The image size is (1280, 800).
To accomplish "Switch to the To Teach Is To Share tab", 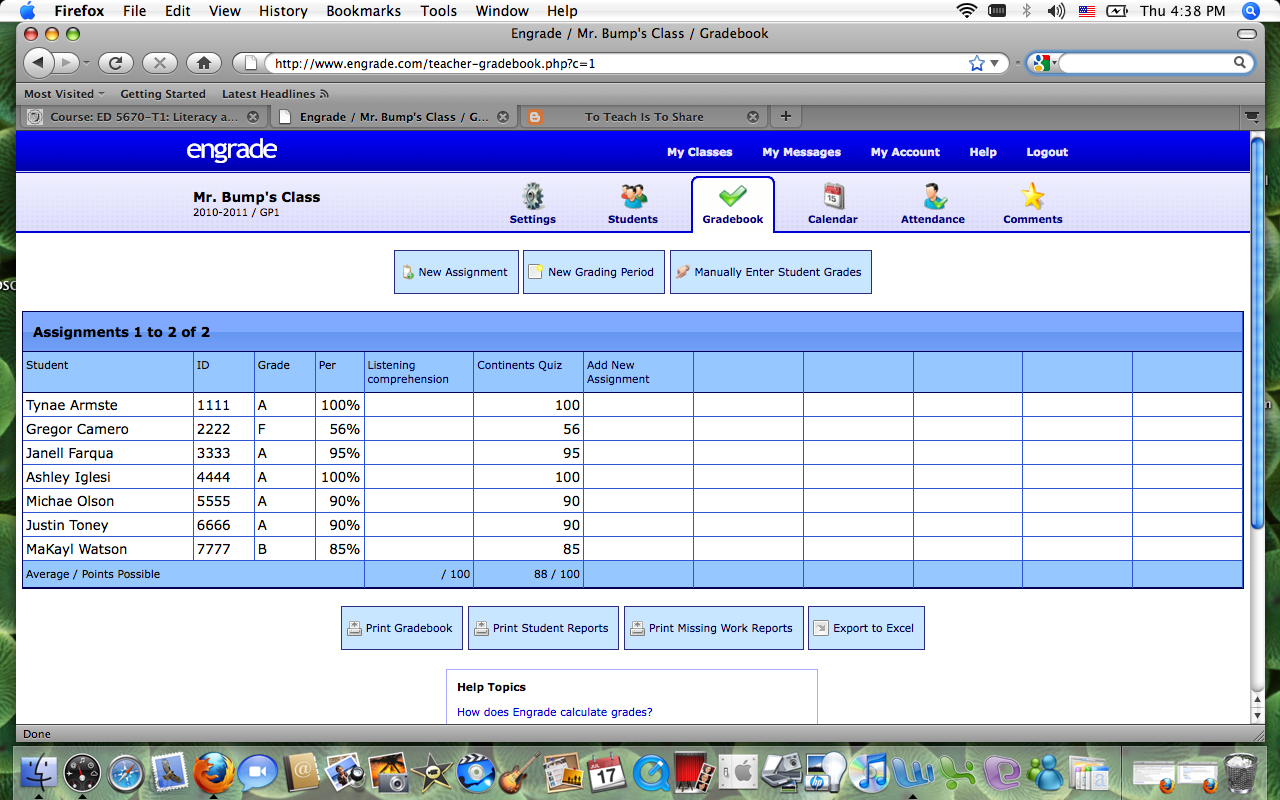I will click(x=644, y=117).
